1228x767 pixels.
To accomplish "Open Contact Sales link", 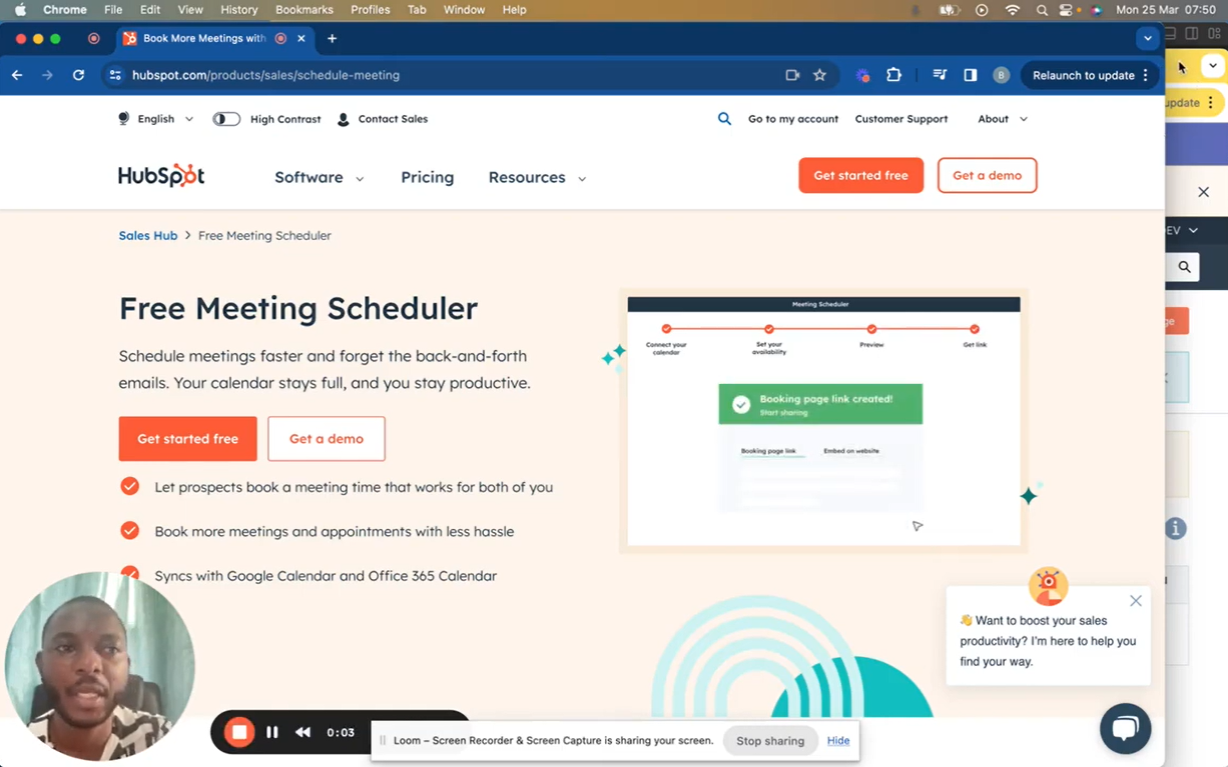I will coord(382,119).
